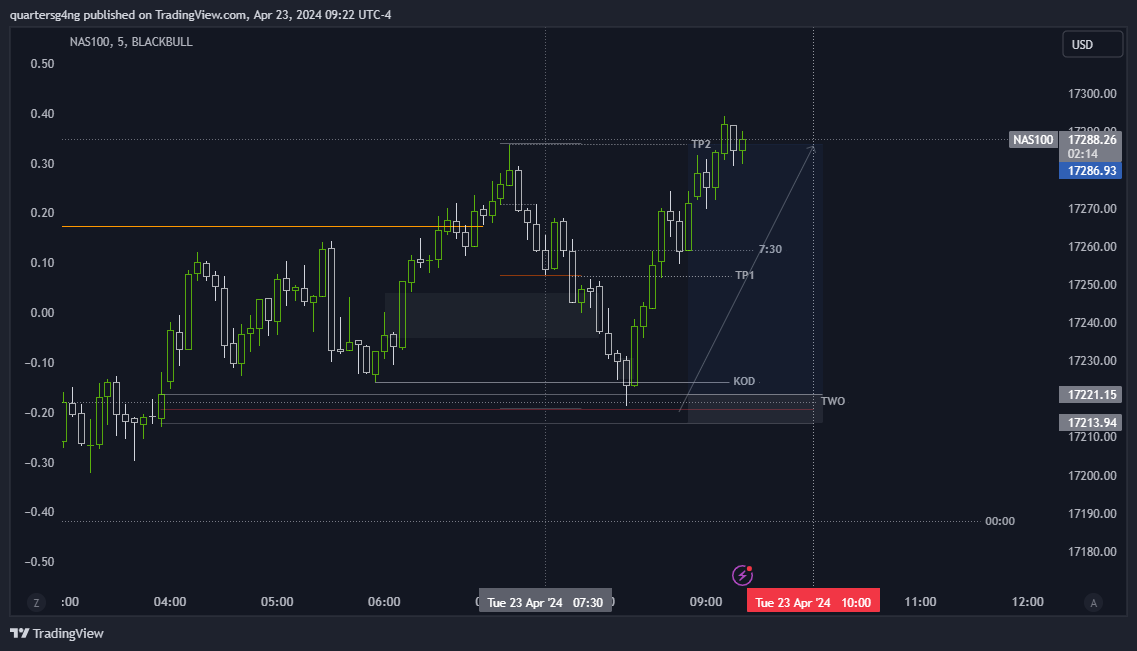The width and height of the screenshot is (1137, 651).
Task: Click the 02:14 candle countdown timer
Action: click(1083, 154)
